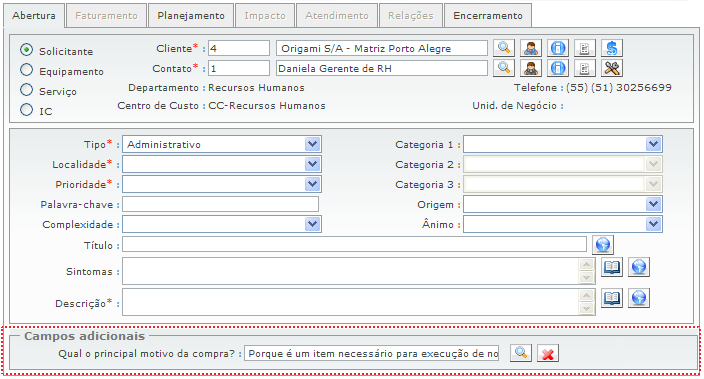Open the Origem dropdown

(563, 204)
